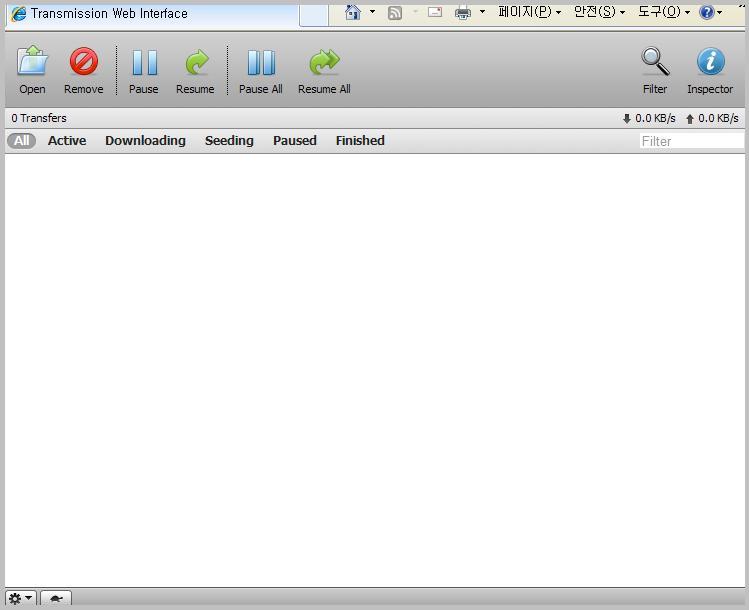Expand the Home button dropdown arrow
Image resolution: width=749 pixels, height=610 pixels.
tap(373, 11)
